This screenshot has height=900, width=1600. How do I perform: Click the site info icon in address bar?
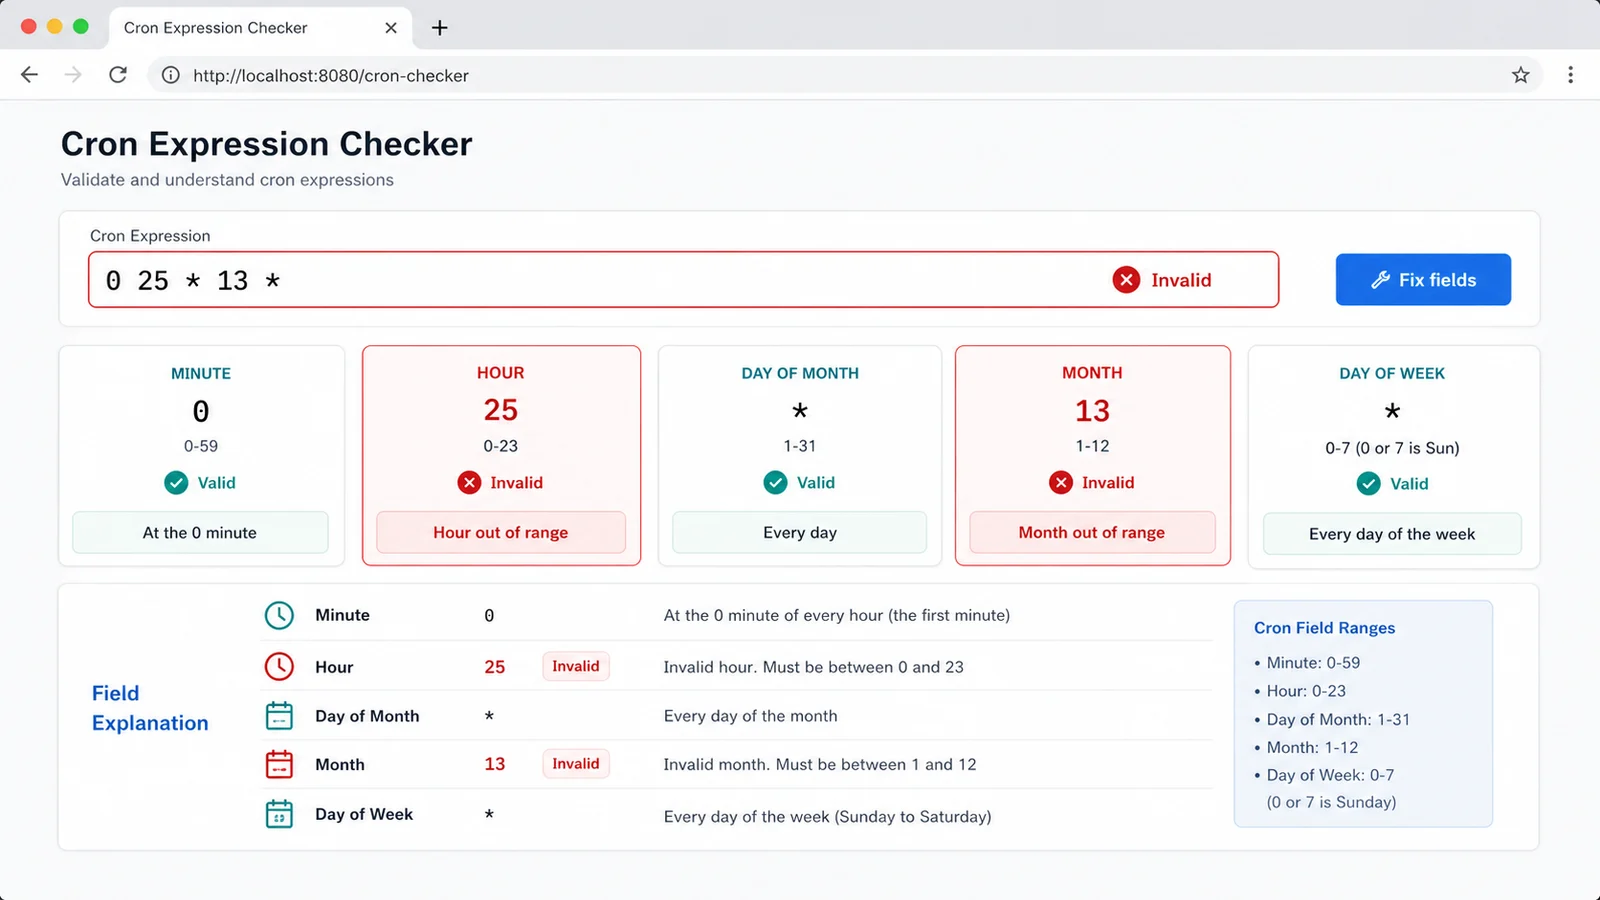click(171, 75)
